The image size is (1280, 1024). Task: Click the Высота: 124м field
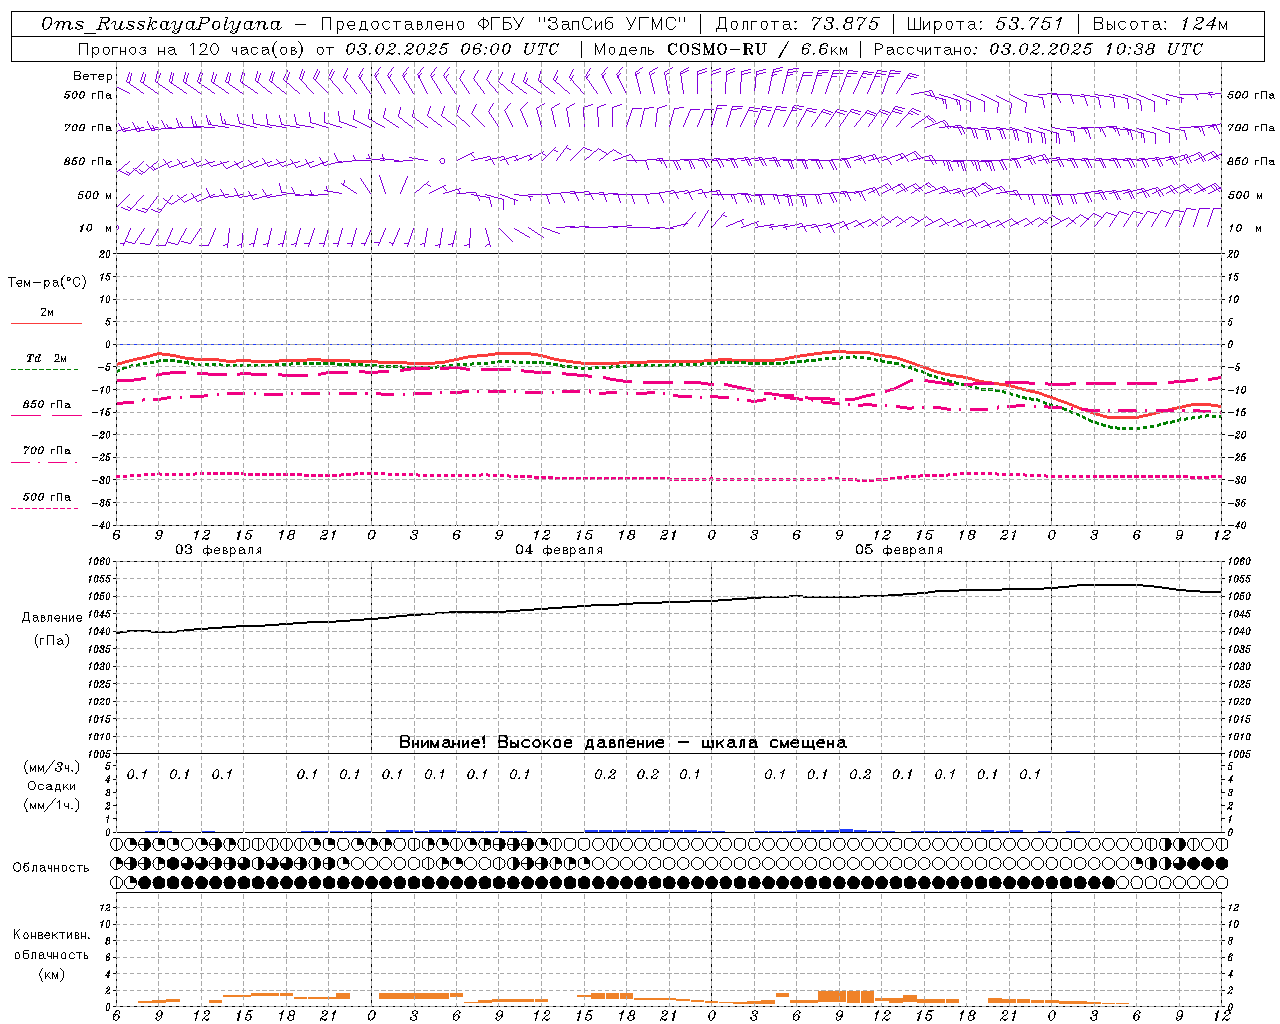point(1160,24)
